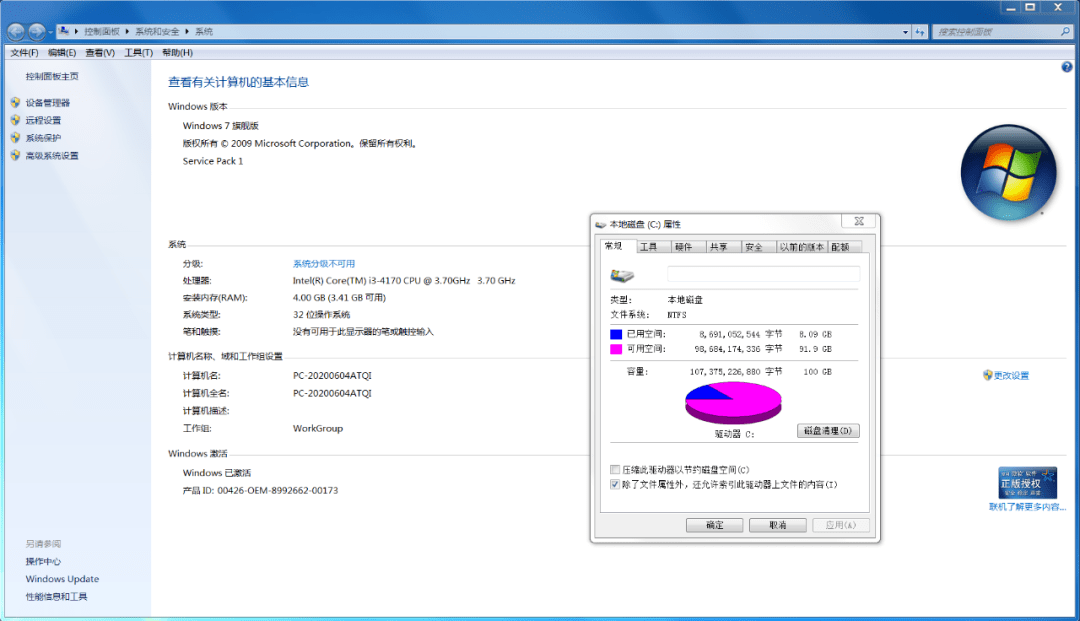Go to 控制面板主页
Screen dimensions: 1080x621
52,76
